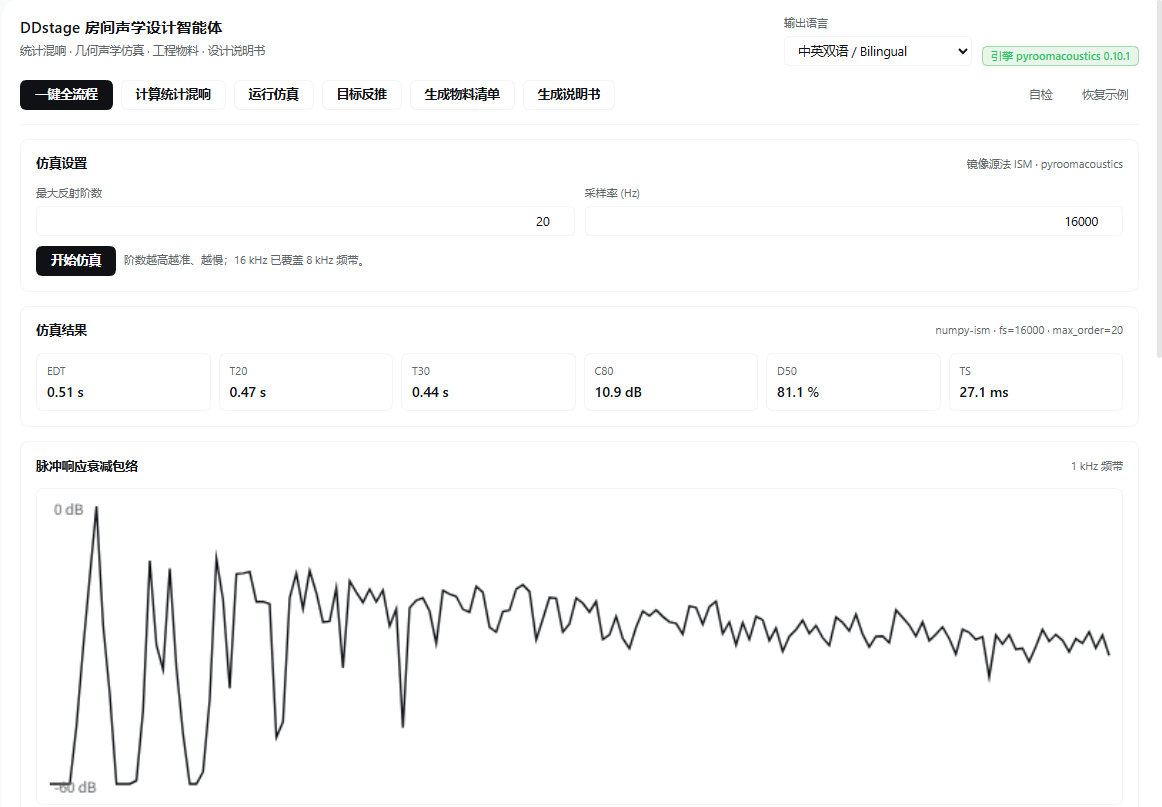Screen dimensions: 1162x807
Task: Click the 仿真结果 section heading
Action: point(62,330)
